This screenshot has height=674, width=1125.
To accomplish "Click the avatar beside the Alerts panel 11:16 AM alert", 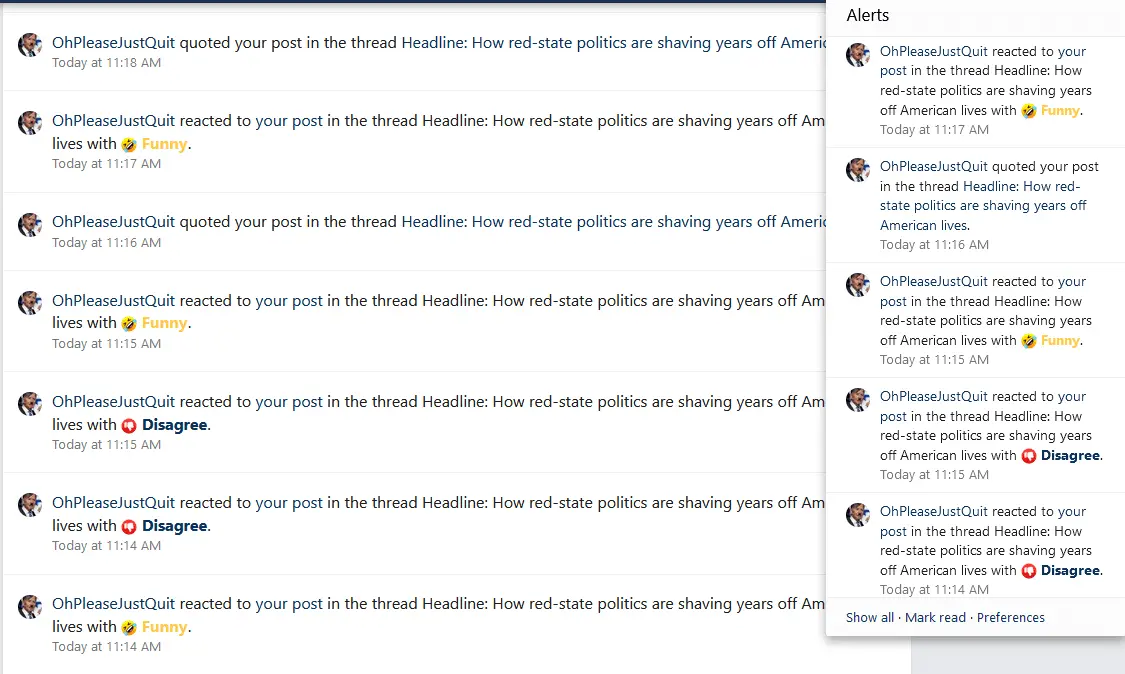I will (x=858, y=170).
